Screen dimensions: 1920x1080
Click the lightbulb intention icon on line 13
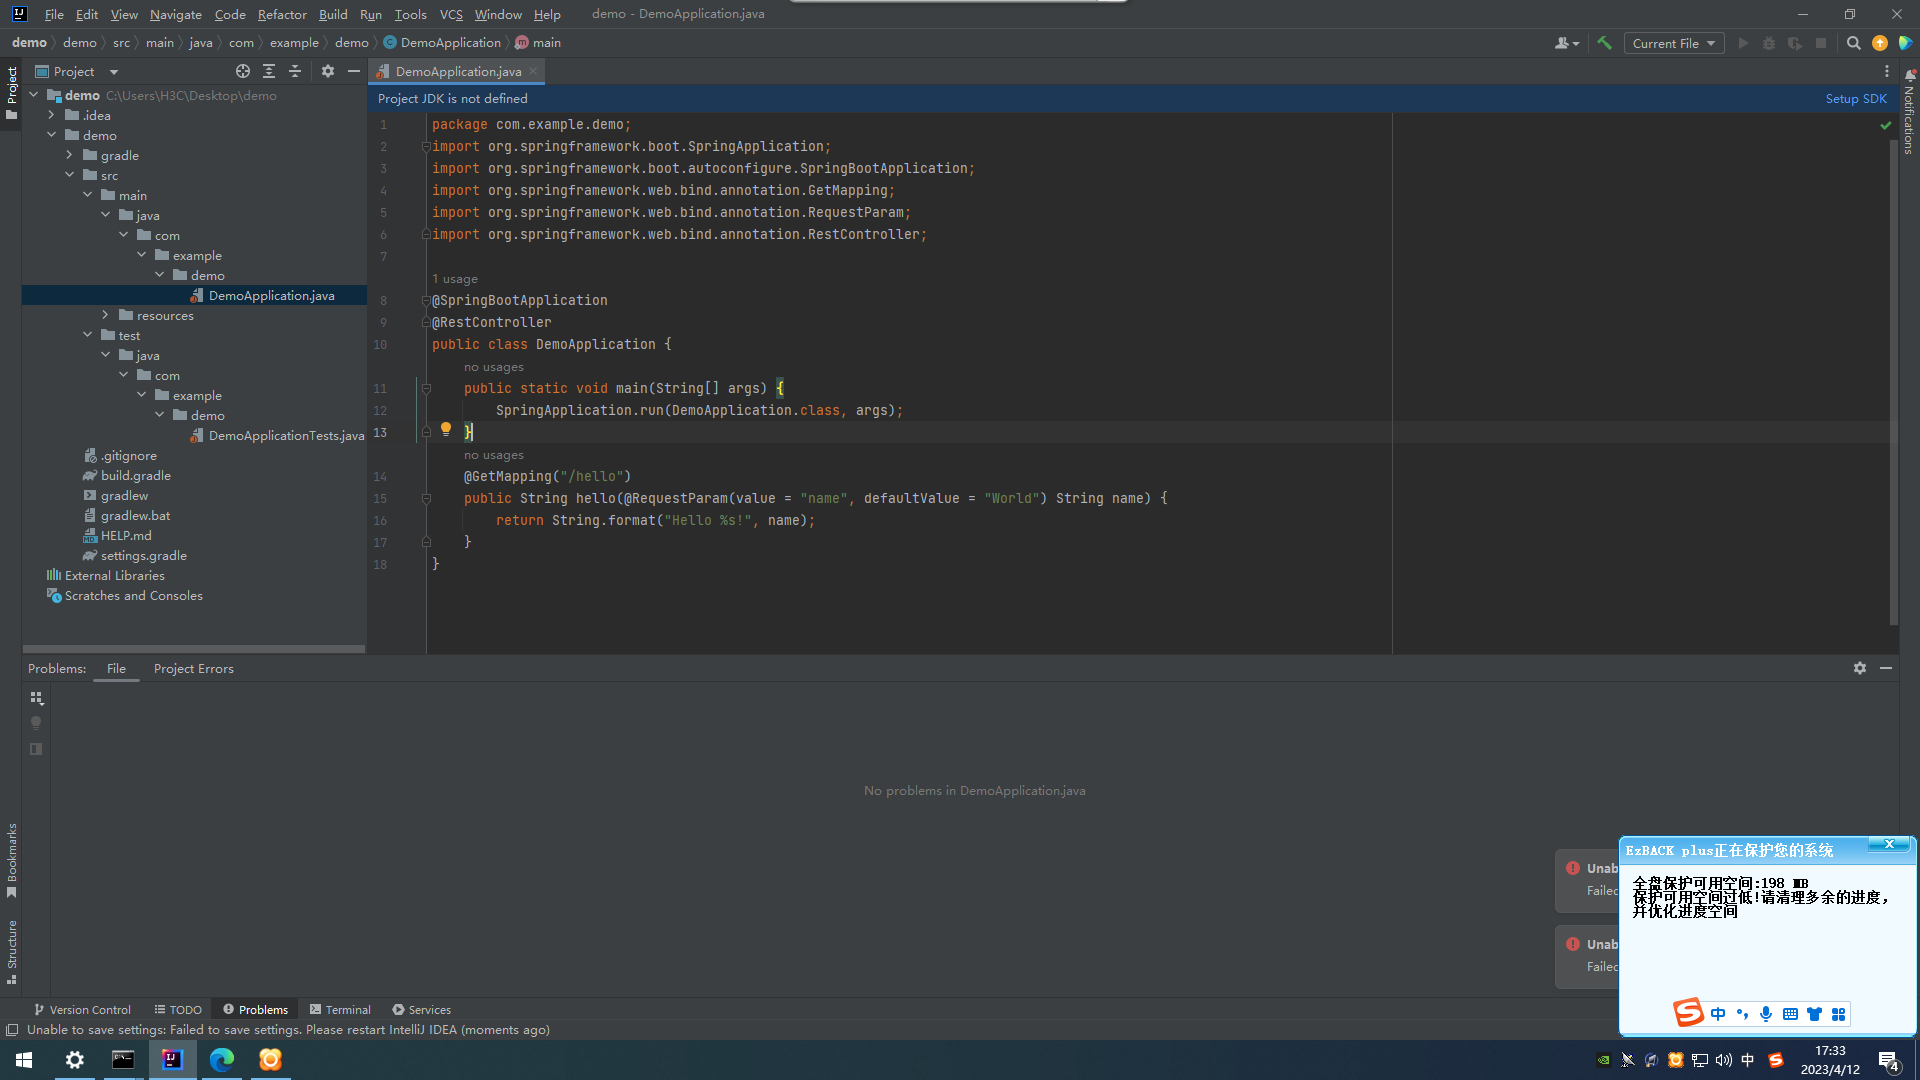[x=446, y=429]
